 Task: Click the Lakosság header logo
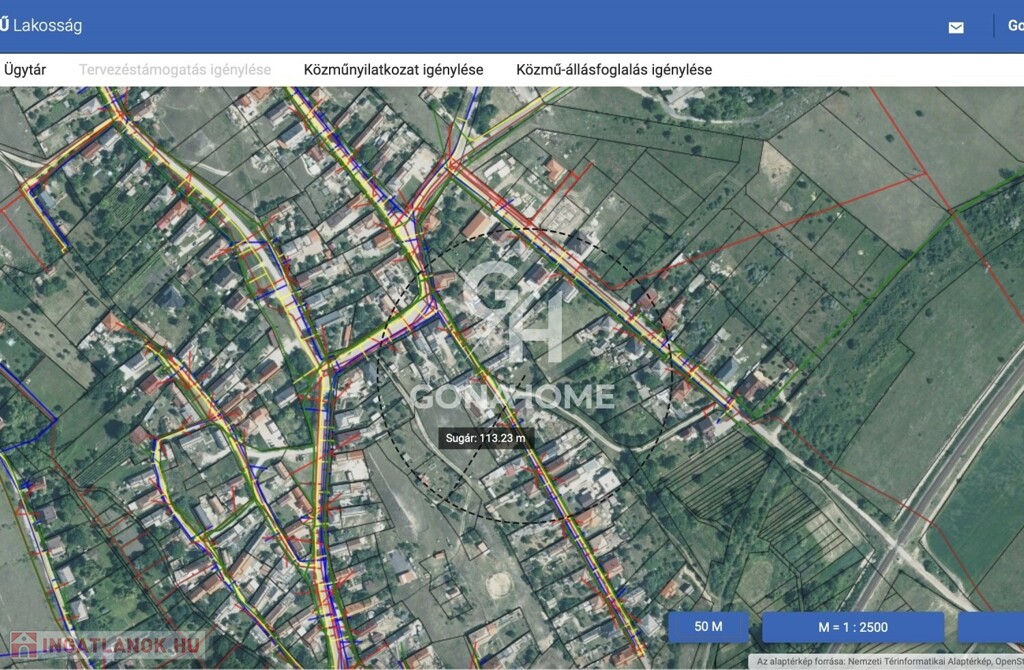pos(42,25)
